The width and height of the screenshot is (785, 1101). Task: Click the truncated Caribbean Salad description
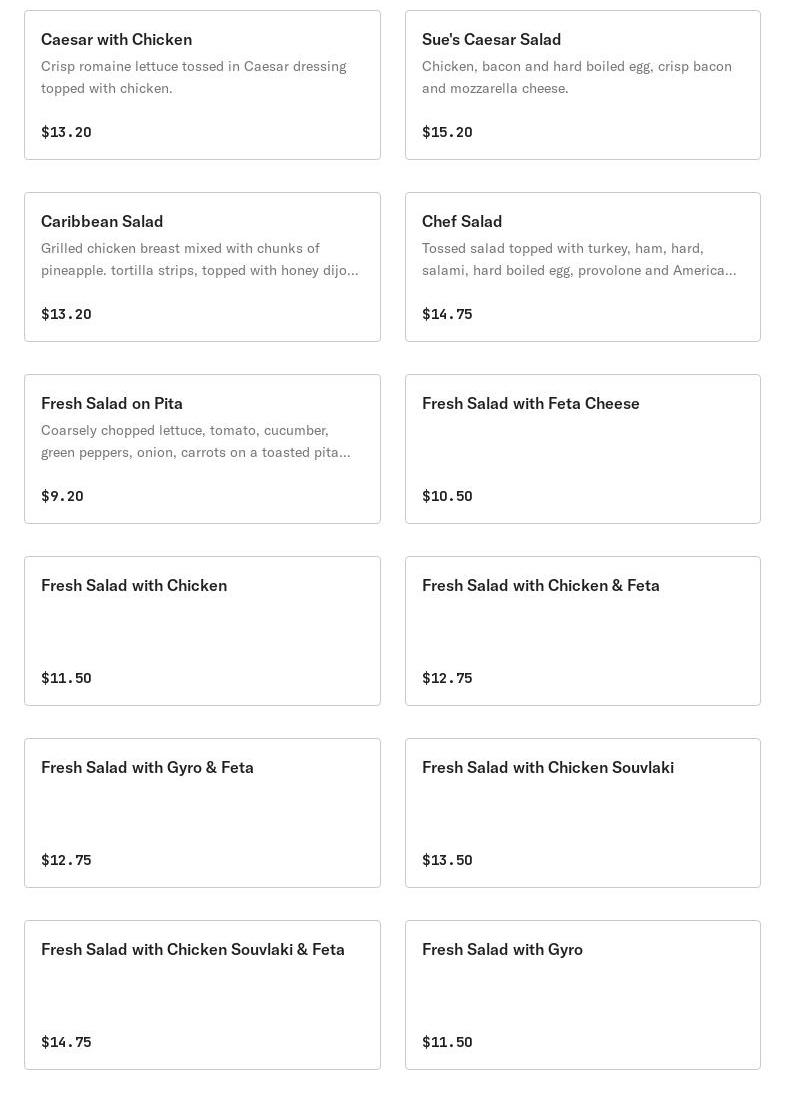(x=199, y=259)
